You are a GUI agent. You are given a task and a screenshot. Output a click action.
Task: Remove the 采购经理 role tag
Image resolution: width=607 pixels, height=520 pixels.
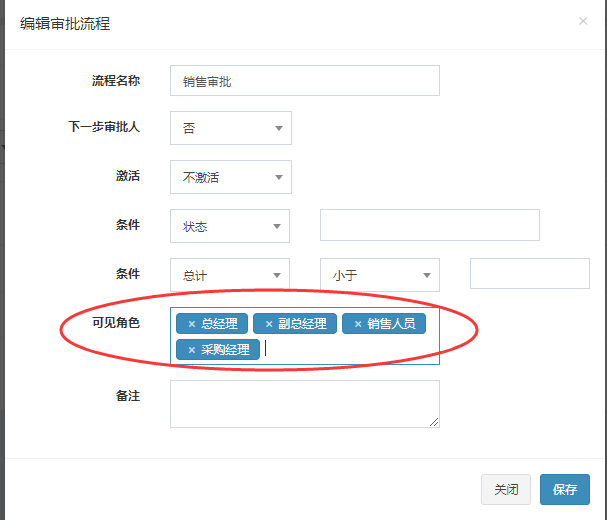click(192, 350)
